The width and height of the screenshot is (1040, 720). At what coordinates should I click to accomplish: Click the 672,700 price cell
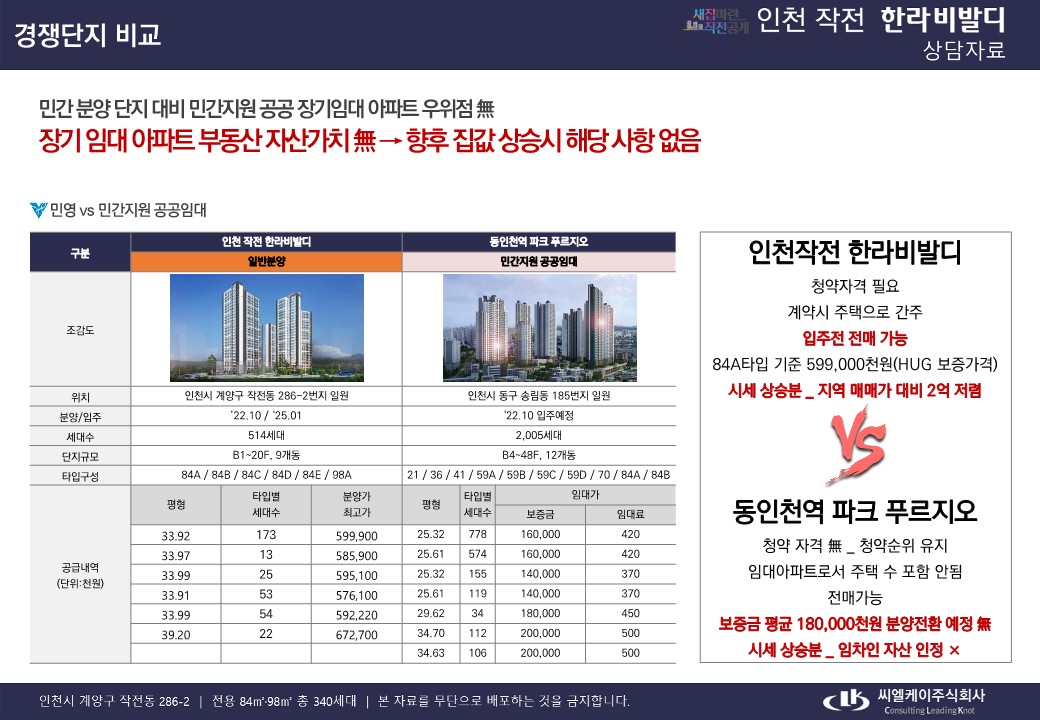click(357, 635)
